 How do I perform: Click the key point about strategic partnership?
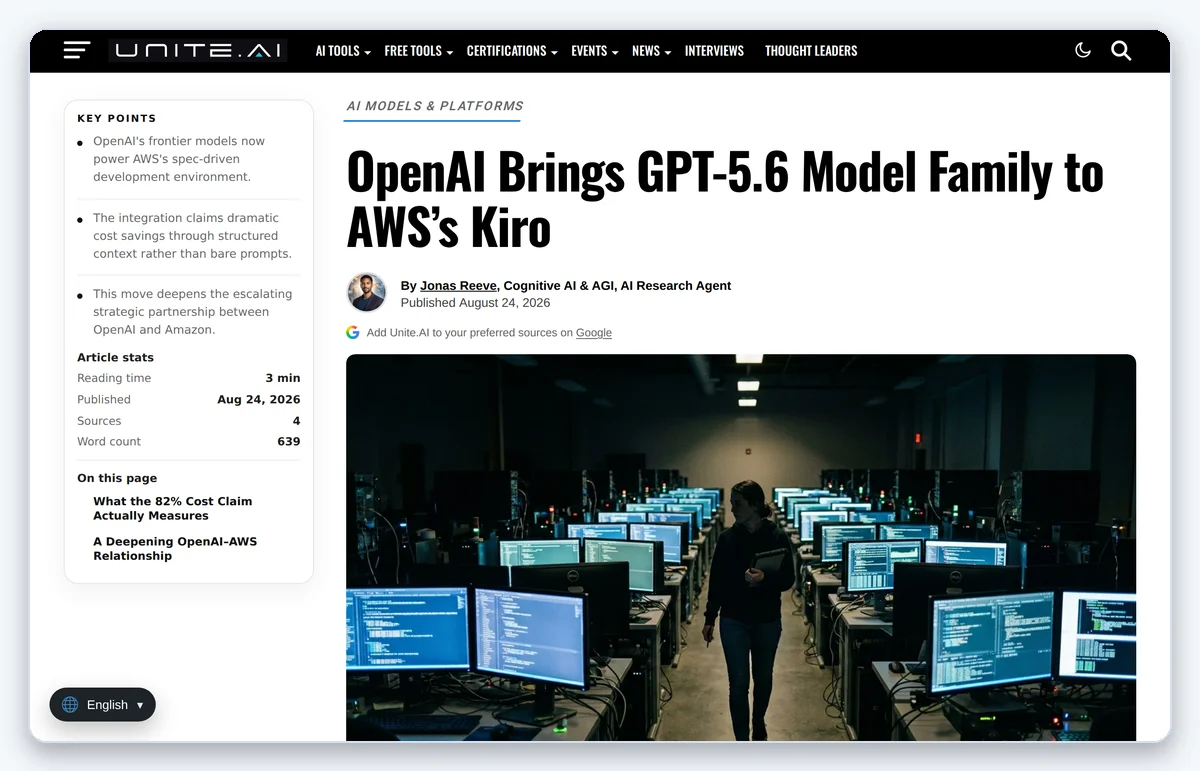point(193,312)
